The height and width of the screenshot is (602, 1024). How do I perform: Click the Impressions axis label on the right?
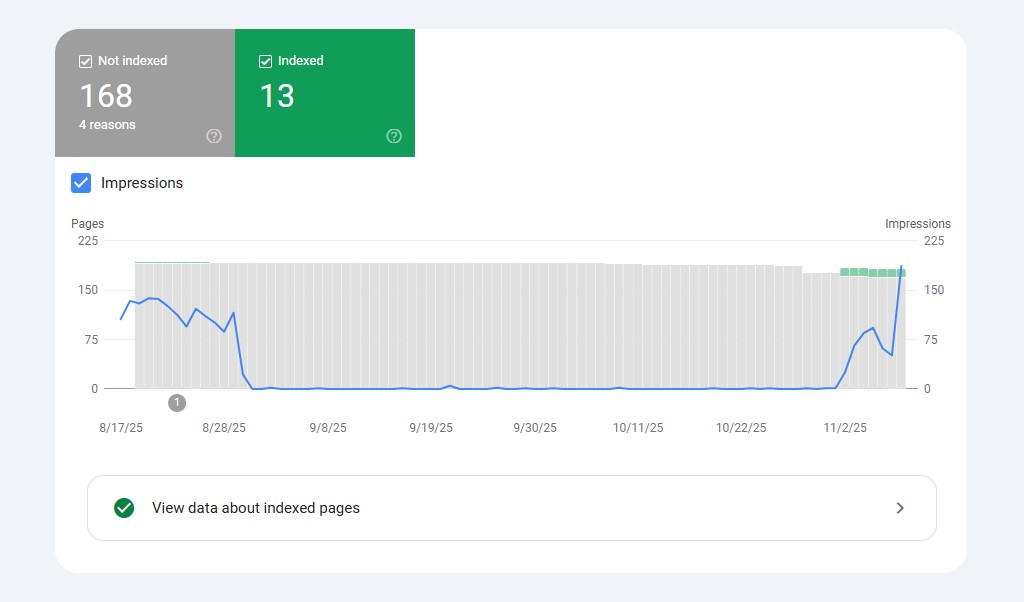[918, 223]
